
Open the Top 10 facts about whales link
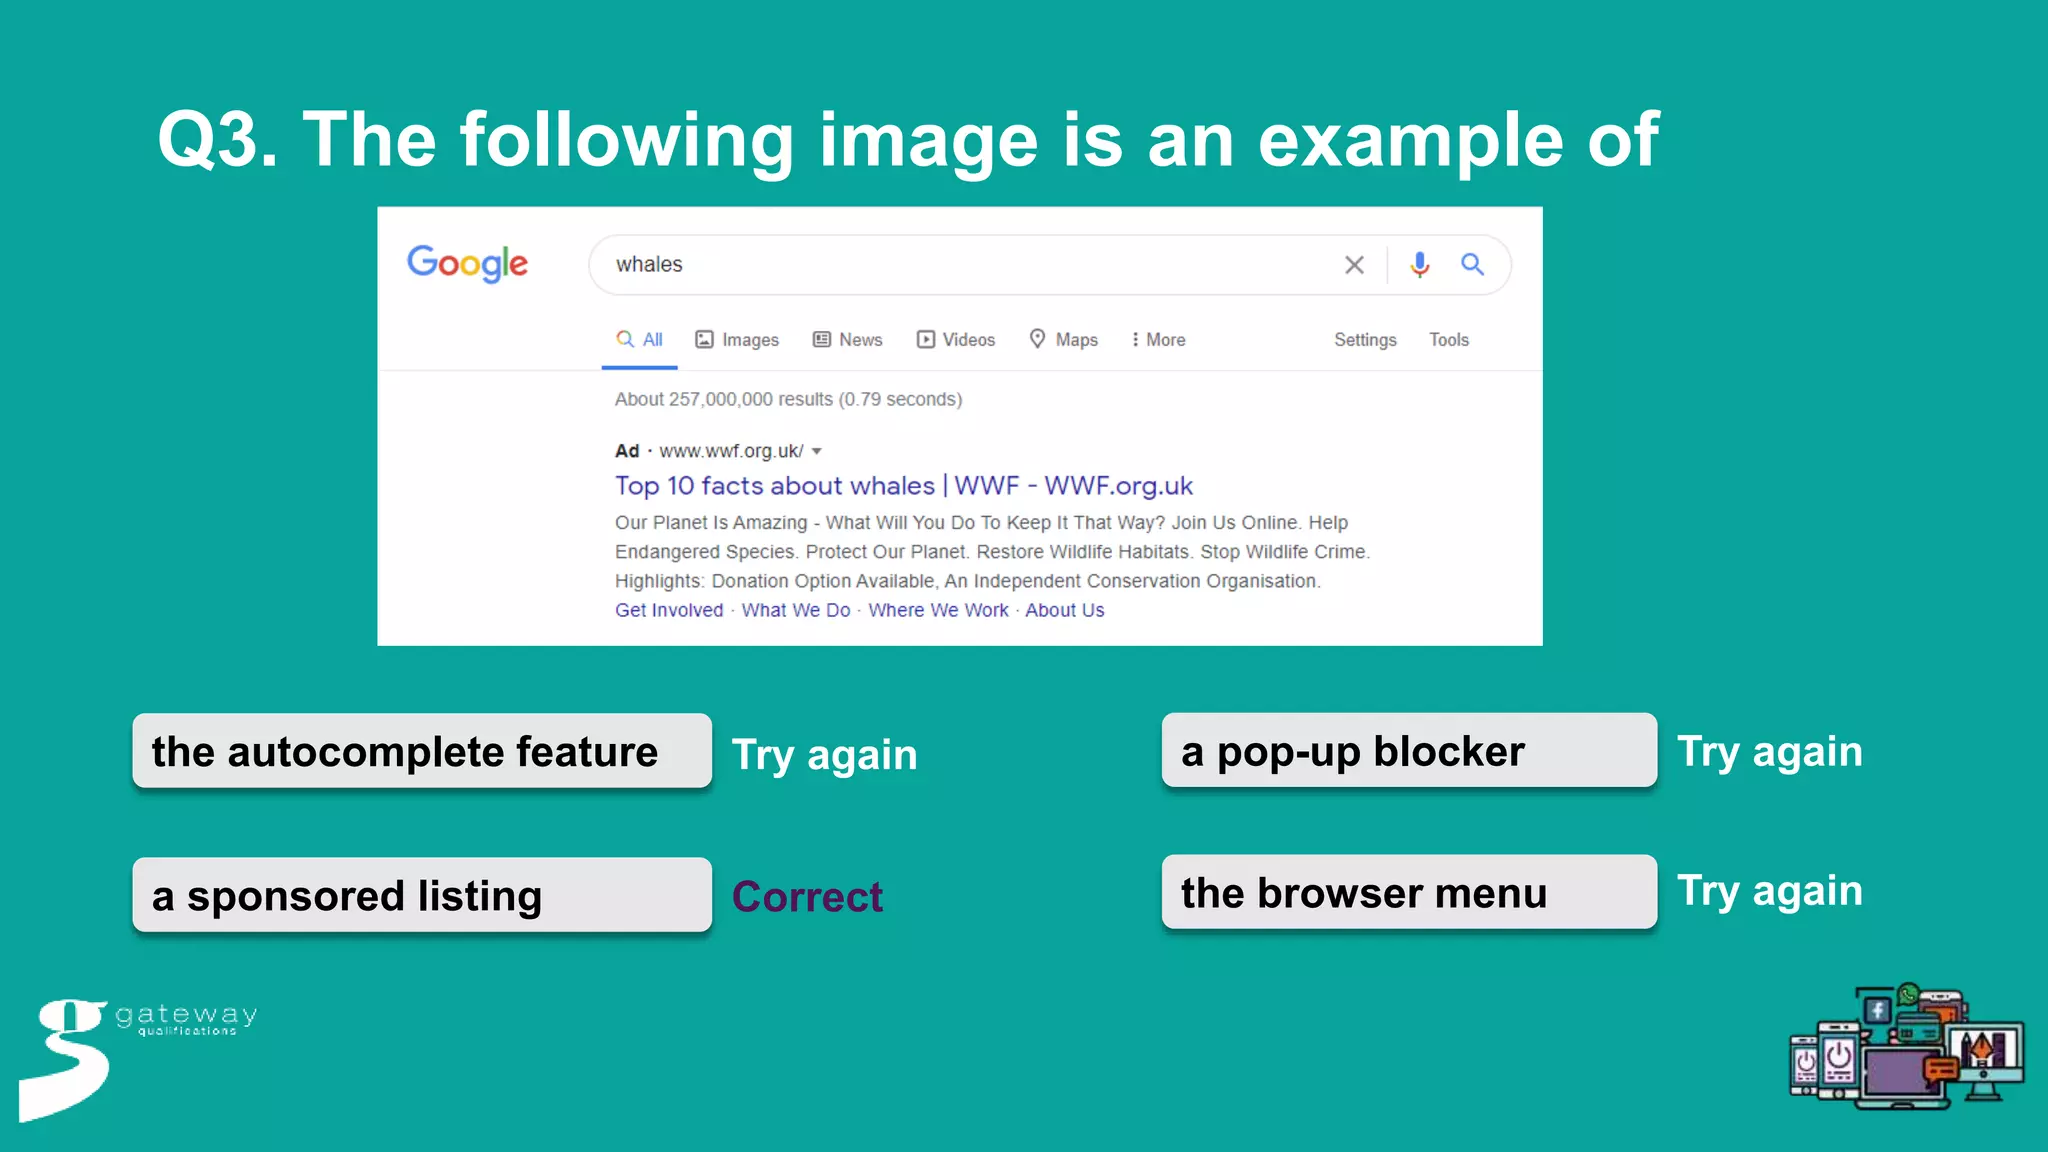(x=903, y=486)
